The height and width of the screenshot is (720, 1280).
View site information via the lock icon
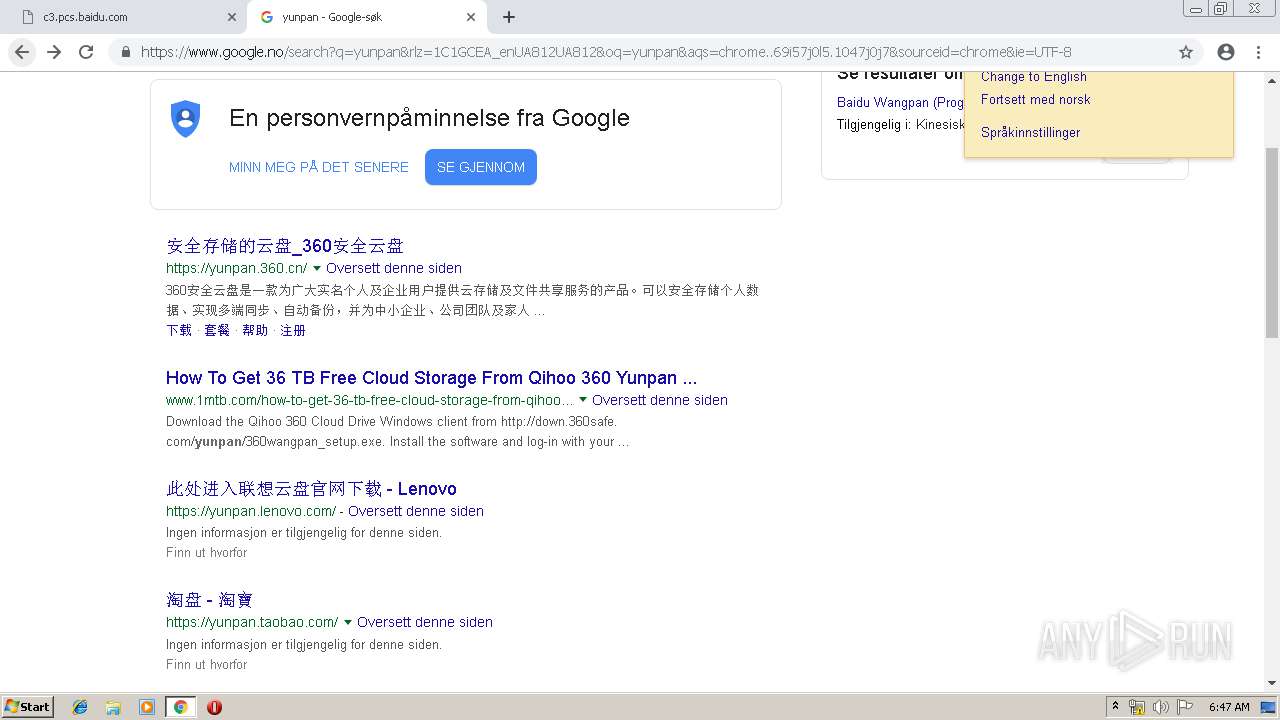[125, 52]
